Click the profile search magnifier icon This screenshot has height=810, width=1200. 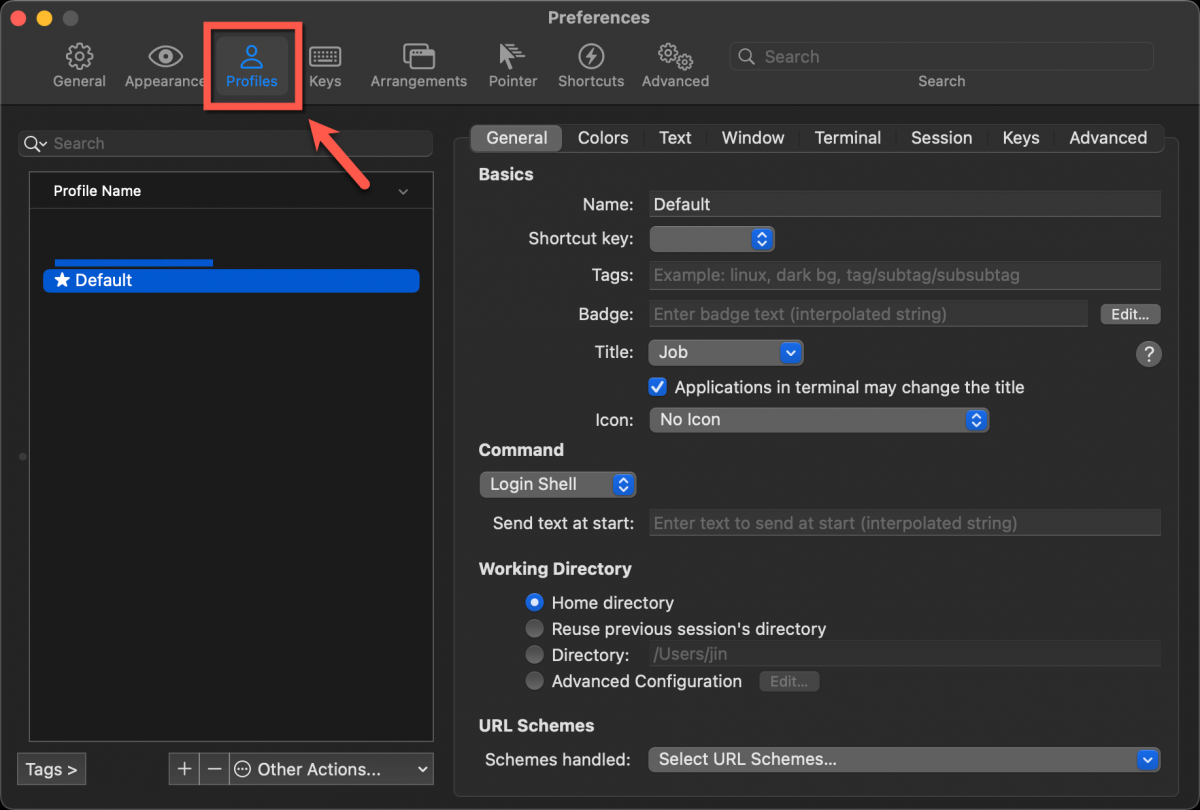35,144
